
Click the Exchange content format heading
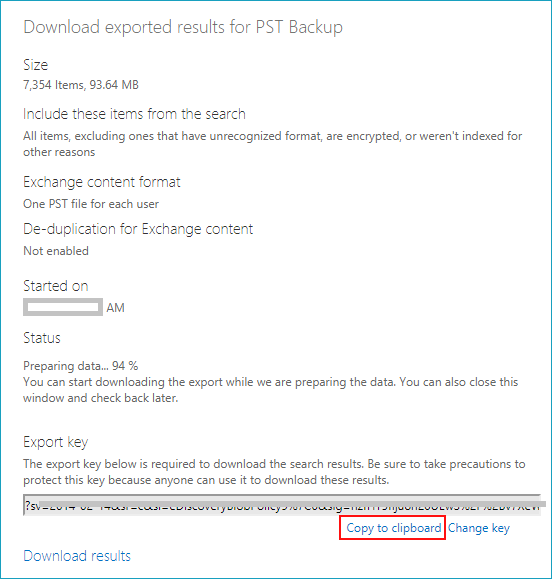point(102,182)
